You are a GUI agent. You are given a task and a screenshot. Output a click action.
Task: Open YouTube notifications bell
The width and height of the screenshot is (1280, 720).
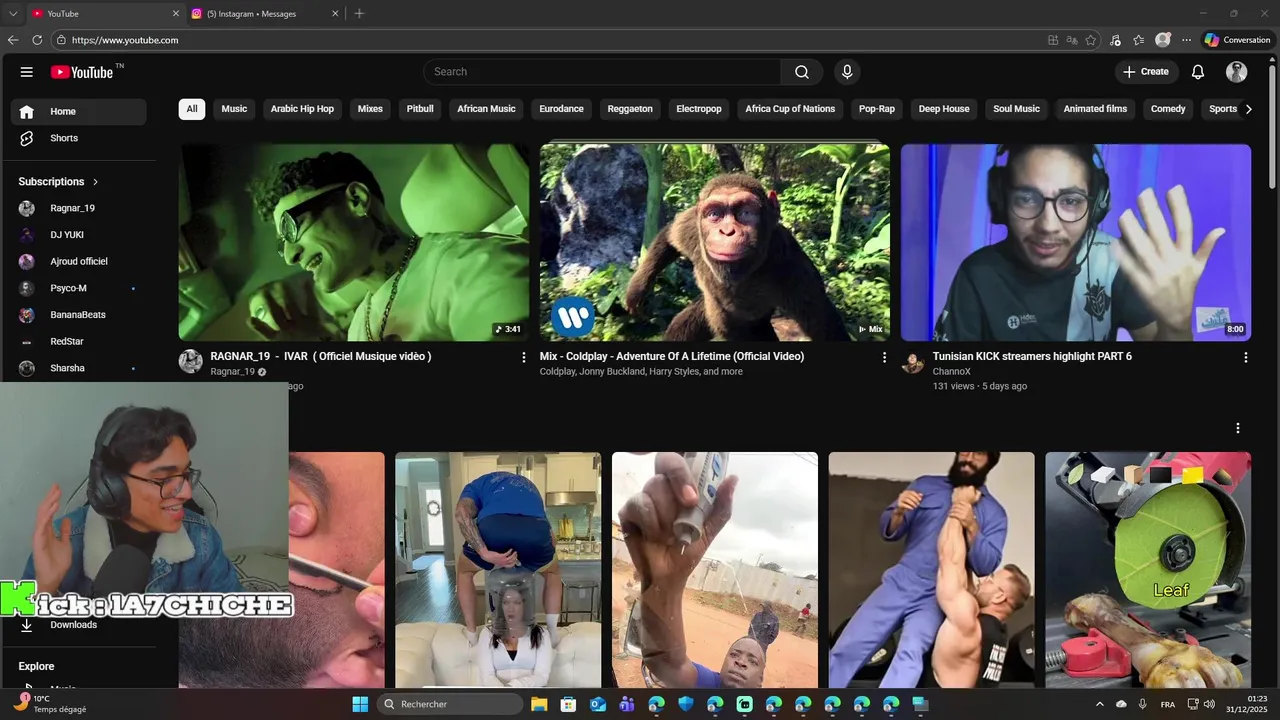pos(1198,72)
